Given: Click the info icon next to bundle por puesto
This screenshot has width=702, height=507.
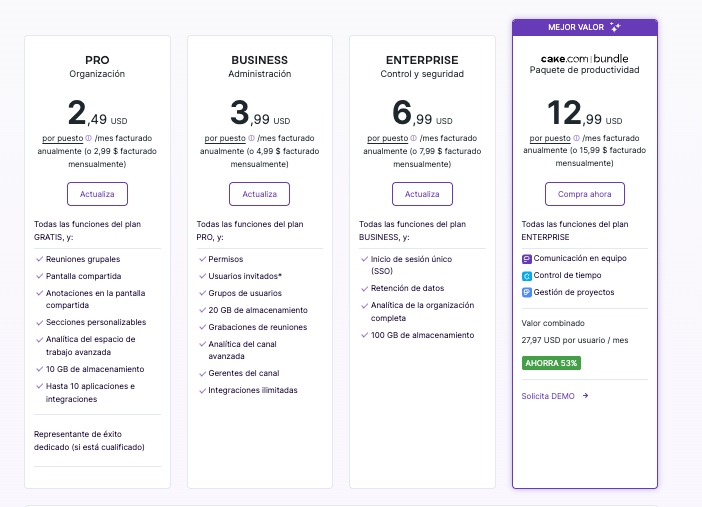Looking at the screenshot, I should (577, 138).
